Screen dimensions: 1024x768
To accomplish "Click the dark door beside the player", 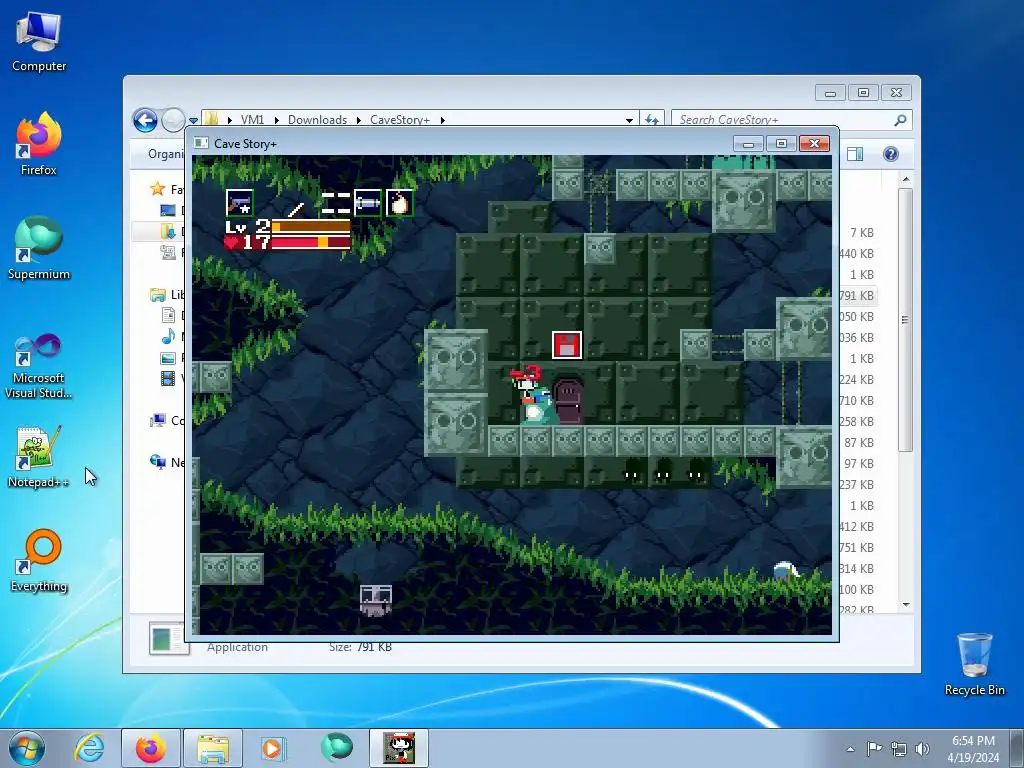I will point(568,401).
